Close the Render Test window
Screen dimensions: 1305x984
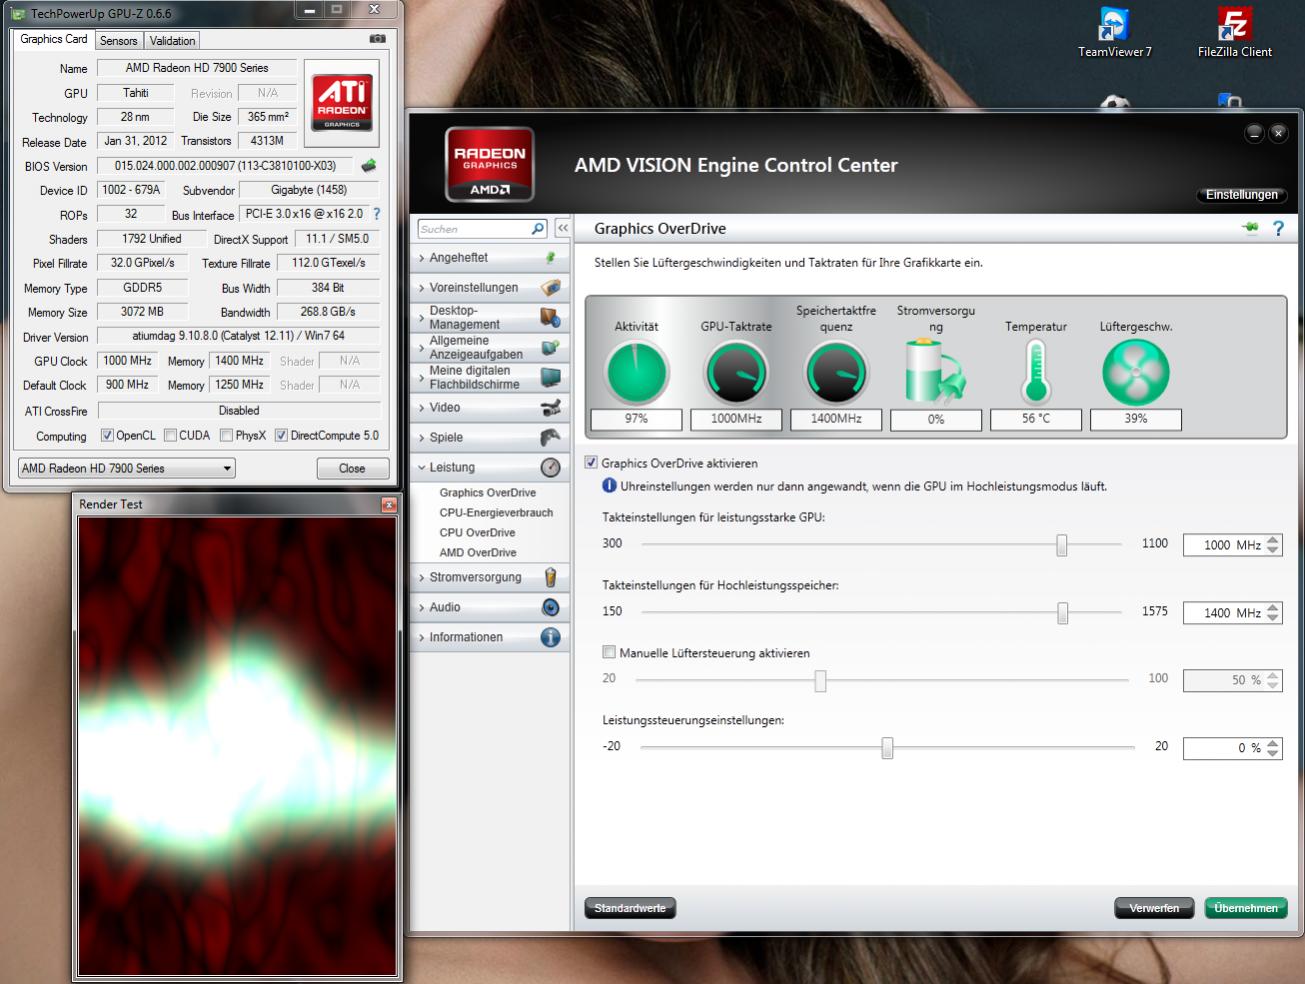[x=389, y=505]
